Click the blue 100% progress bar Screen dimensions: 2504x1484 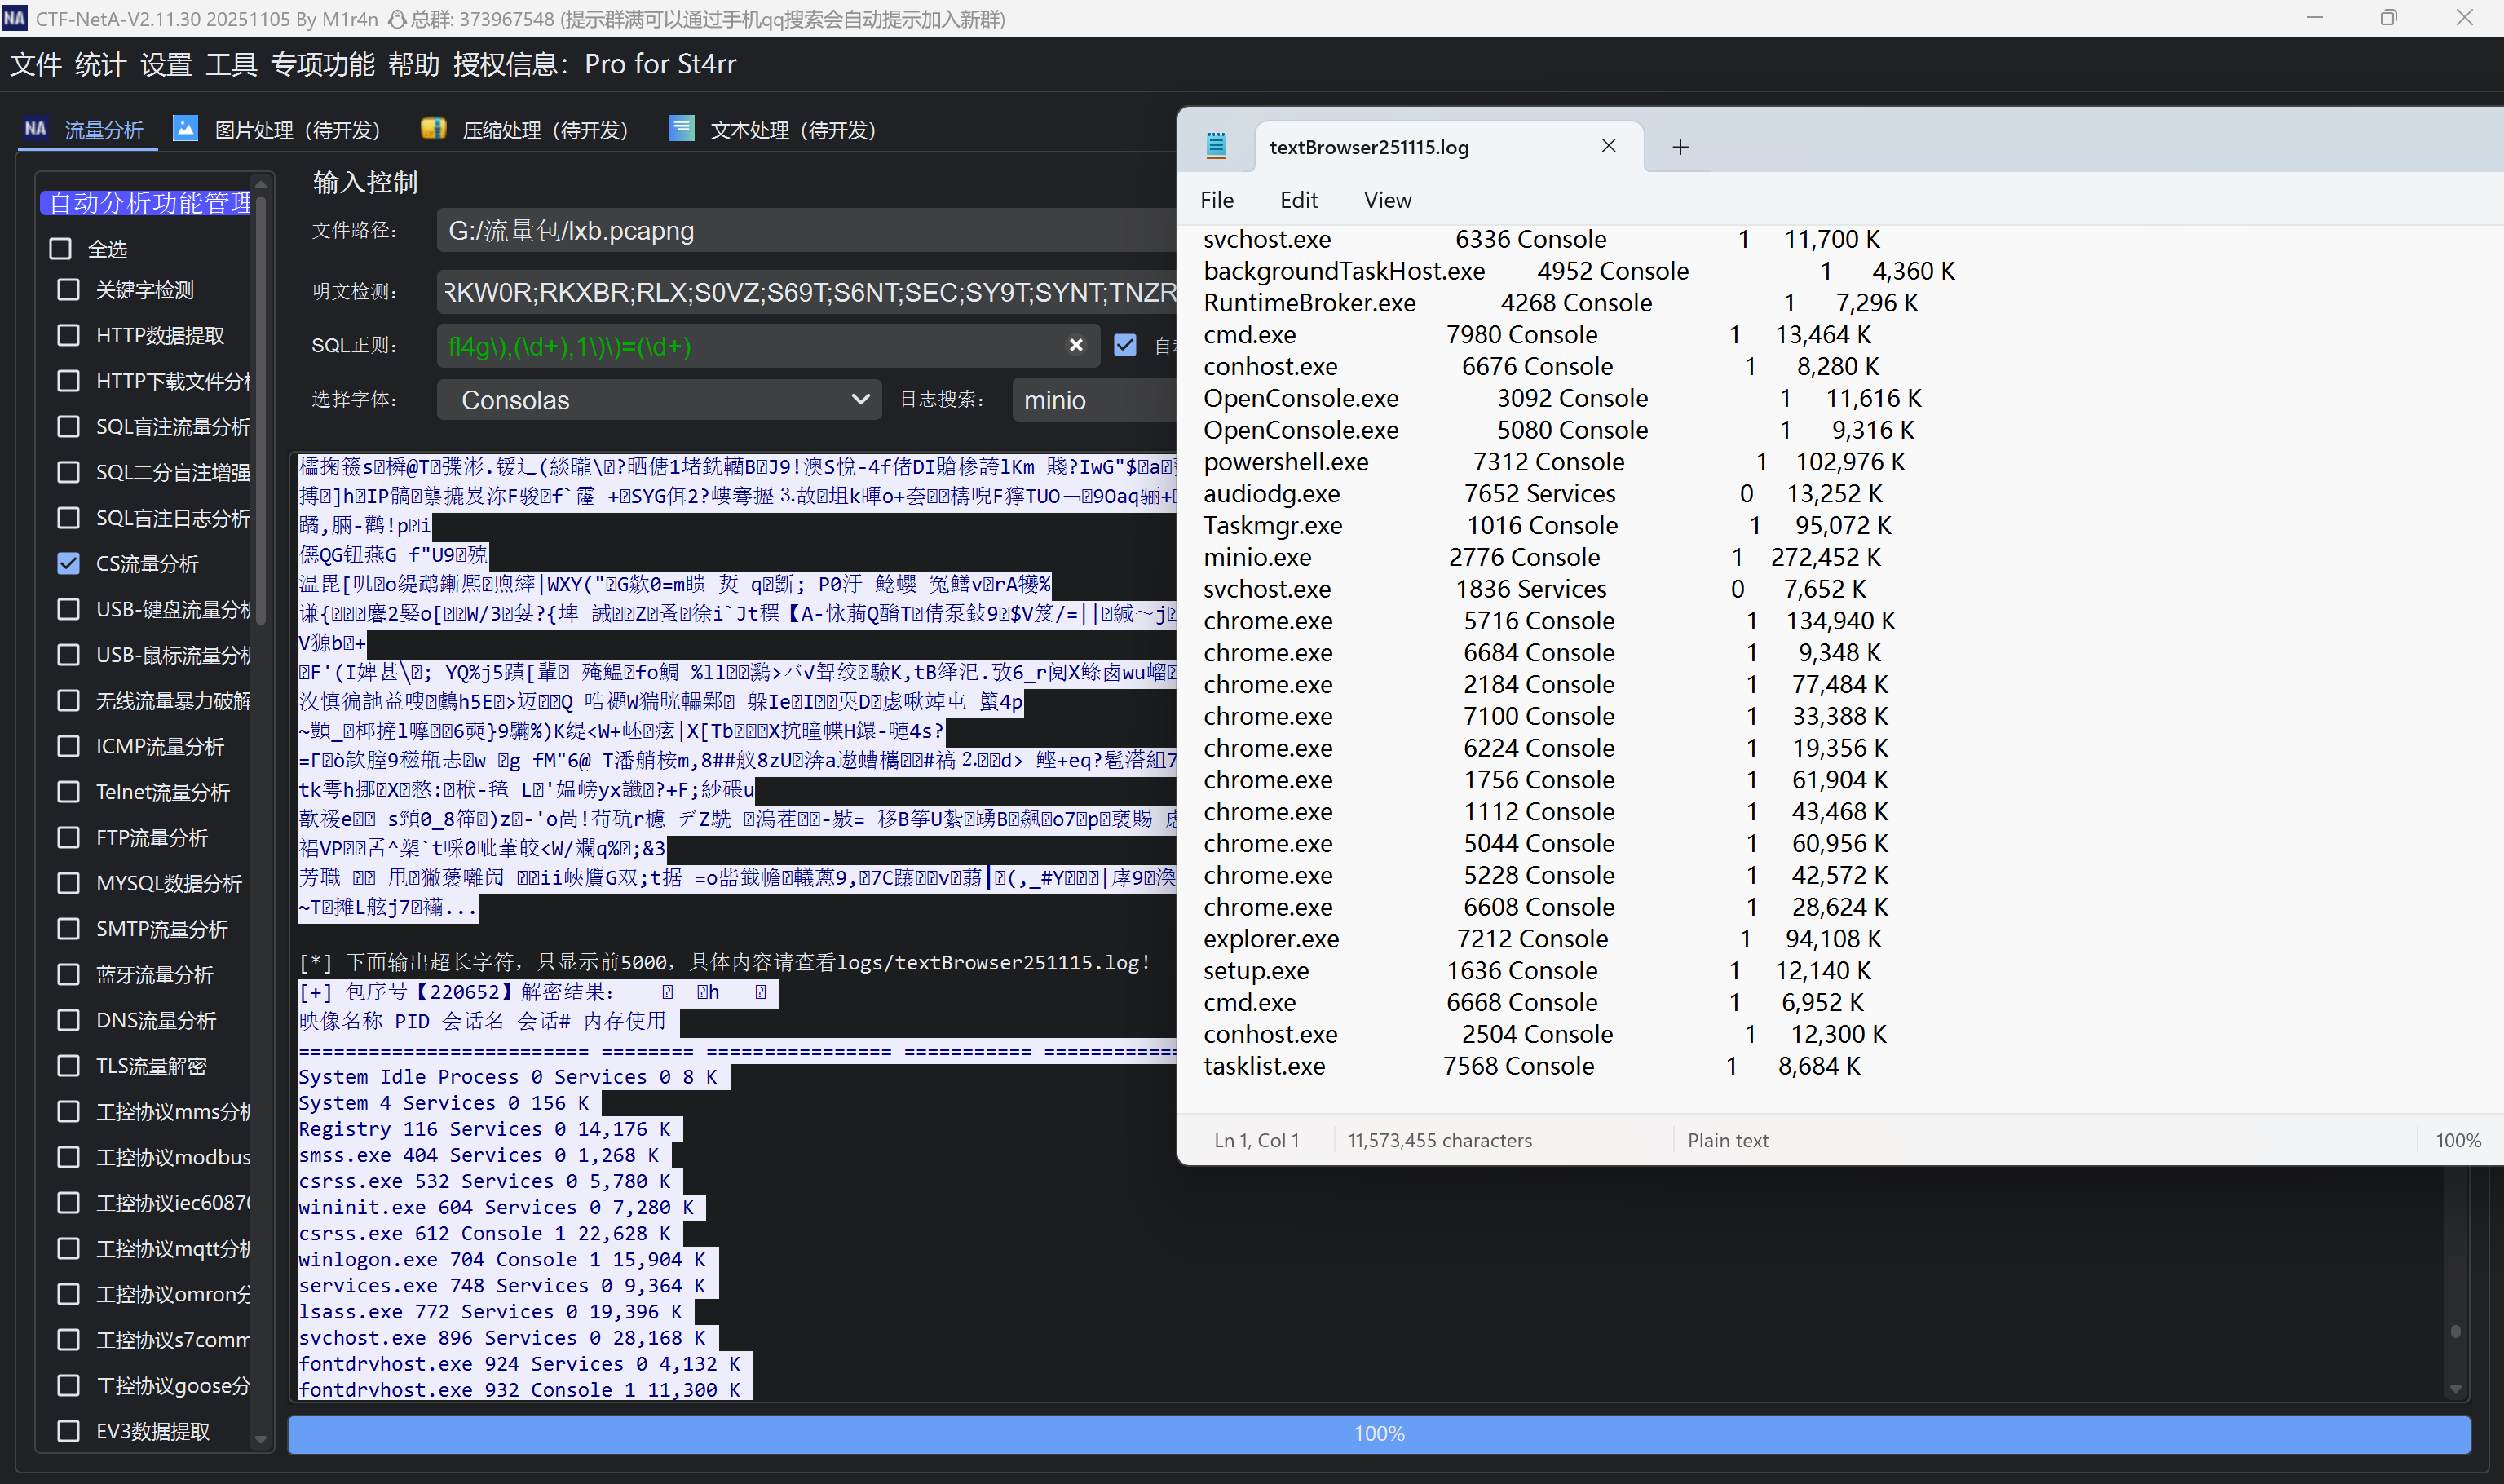click(1378, 1434)
